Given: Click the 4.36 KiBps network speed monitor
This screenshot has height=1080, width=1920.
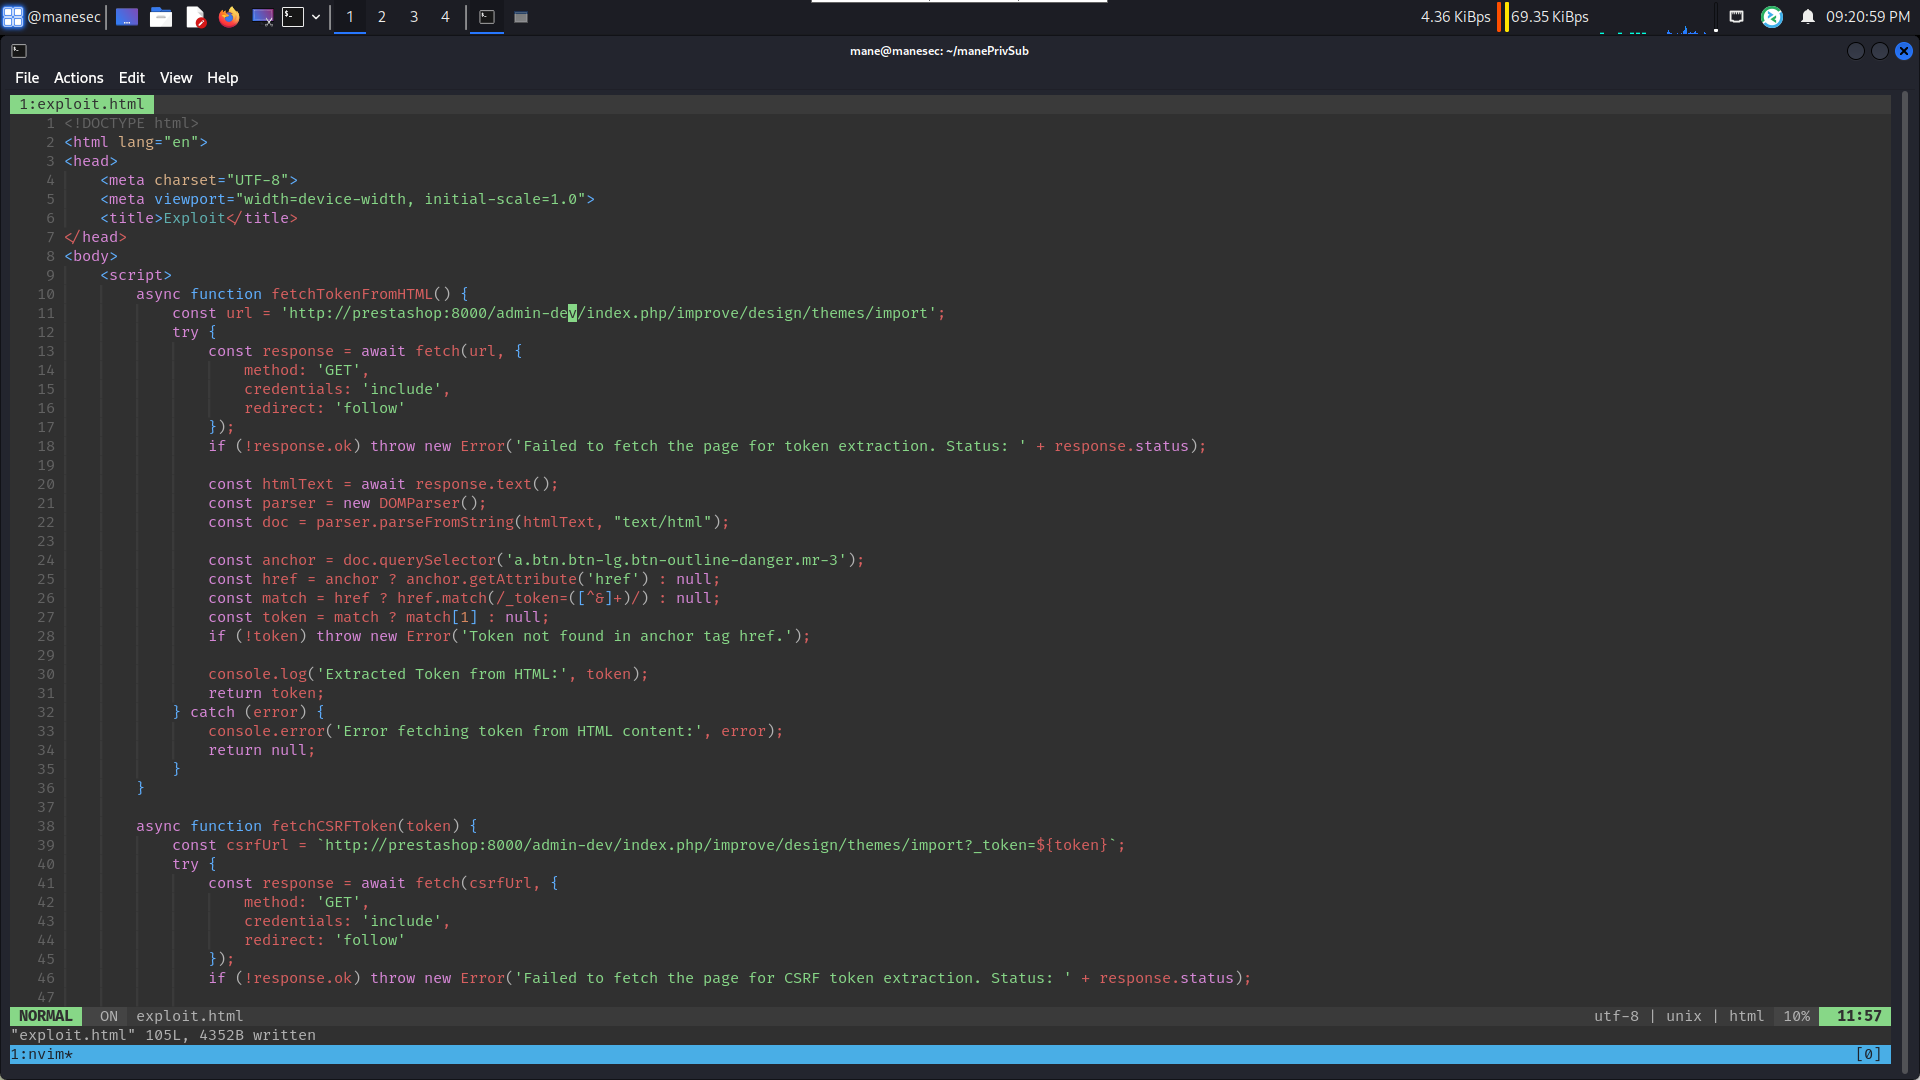Looking at the screenshot, I should pyautogui.click(x=1456, y=17).
